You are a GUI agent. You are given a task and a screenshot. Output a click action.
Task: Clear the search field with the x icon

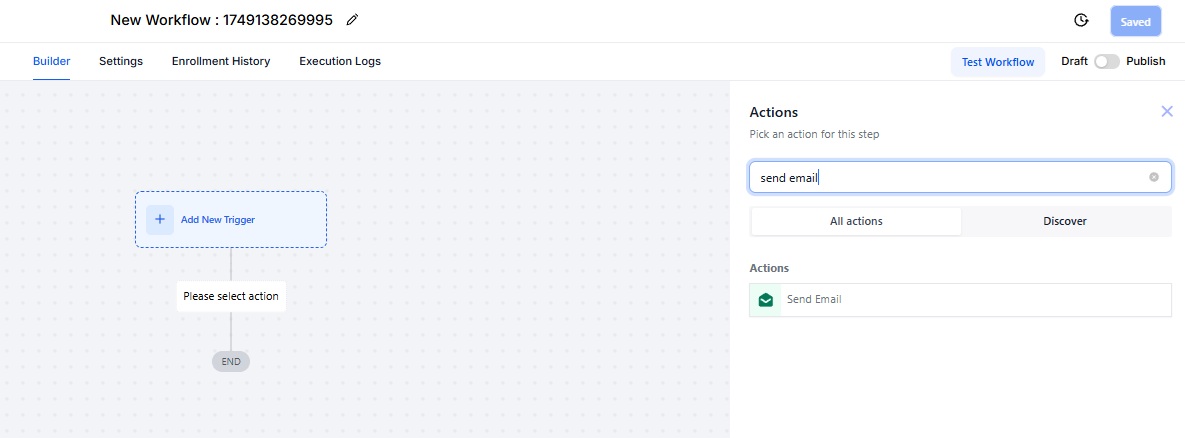[x=1153, y=177]
